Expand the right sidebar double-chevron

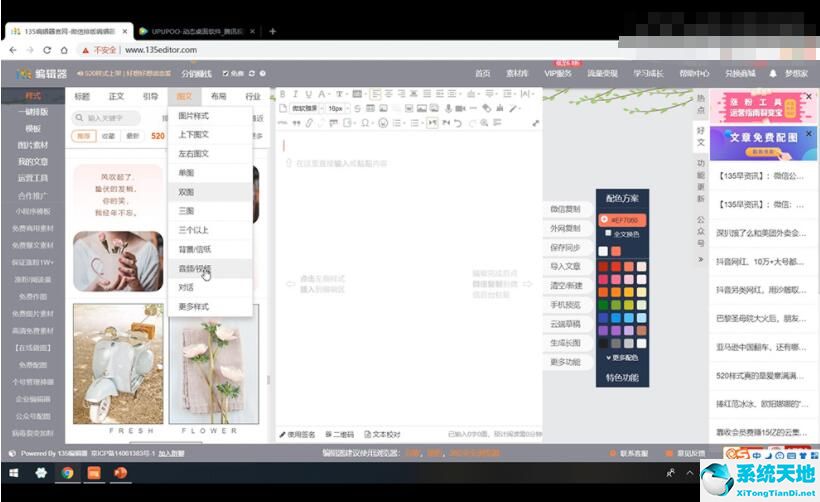[x=701, y=259]
